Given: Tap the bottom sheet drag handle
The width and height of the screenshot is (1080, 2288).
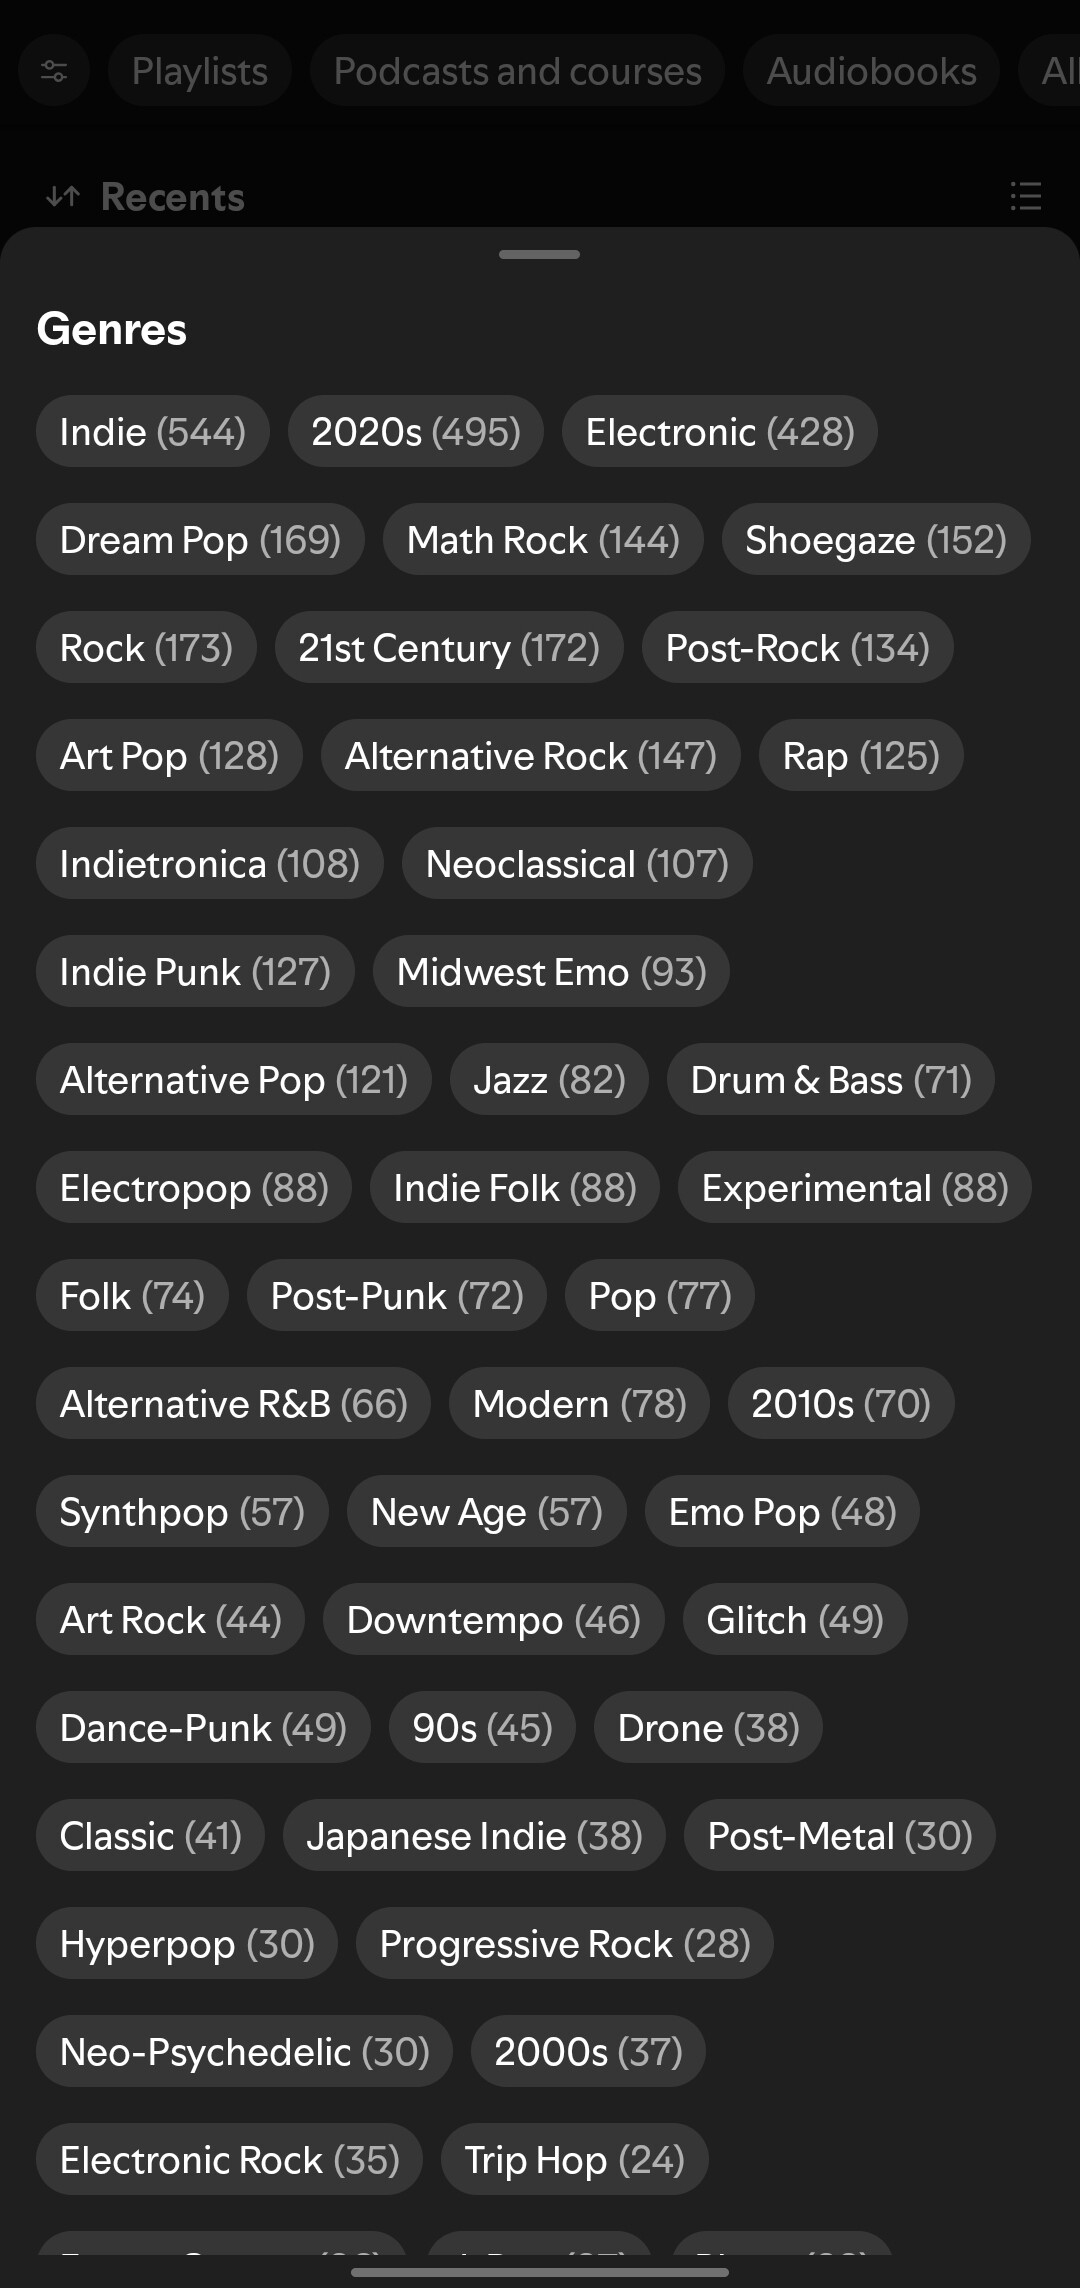Looking at the screenshot, I should 539,255.
